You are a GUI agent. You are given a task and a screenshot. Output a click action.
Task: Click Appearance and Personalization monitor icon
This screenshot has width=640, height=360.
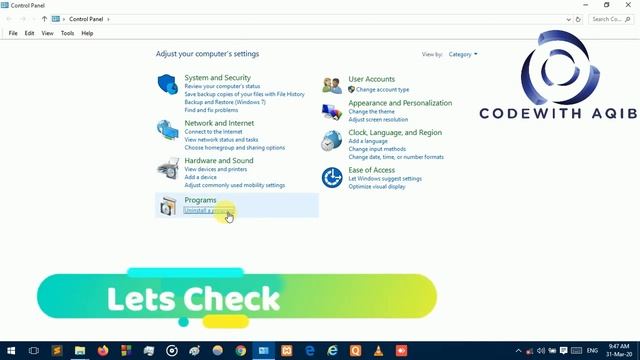click(x=332, y=111)
